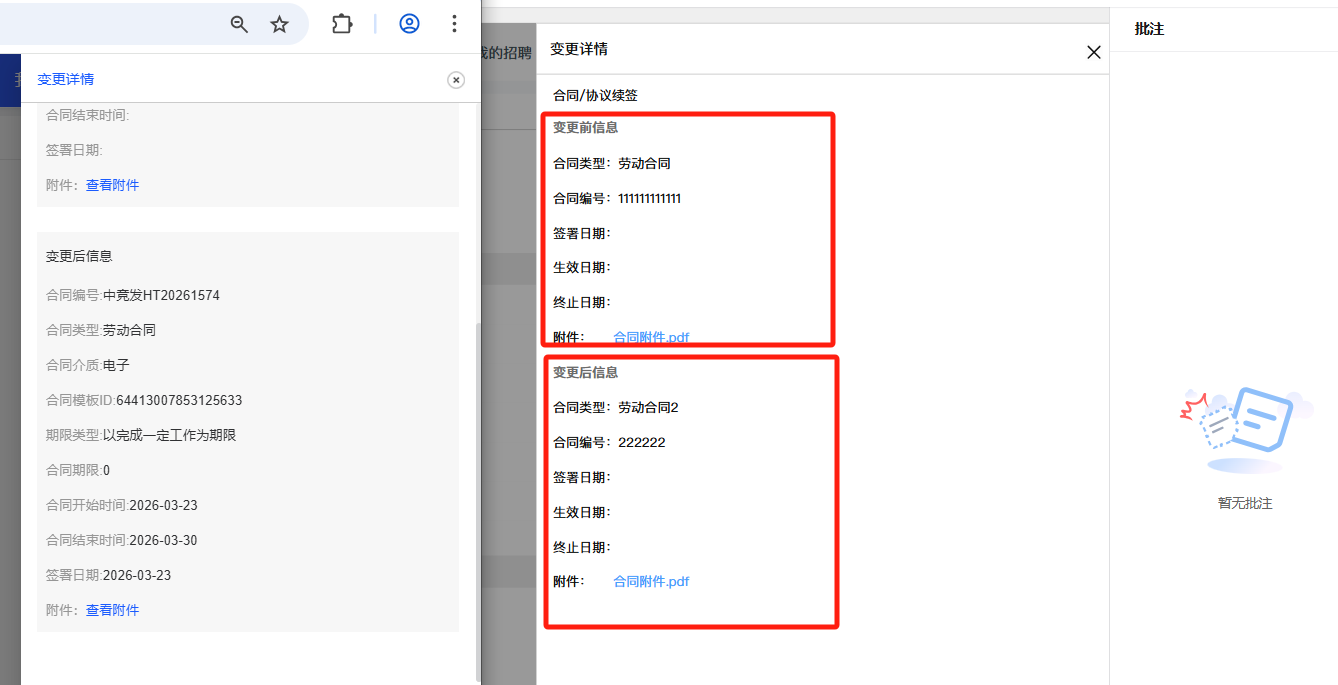Screen dimensions: 1338x685
Task: Select left panel 合同类型:劳动合同 row
Action: 101,330
